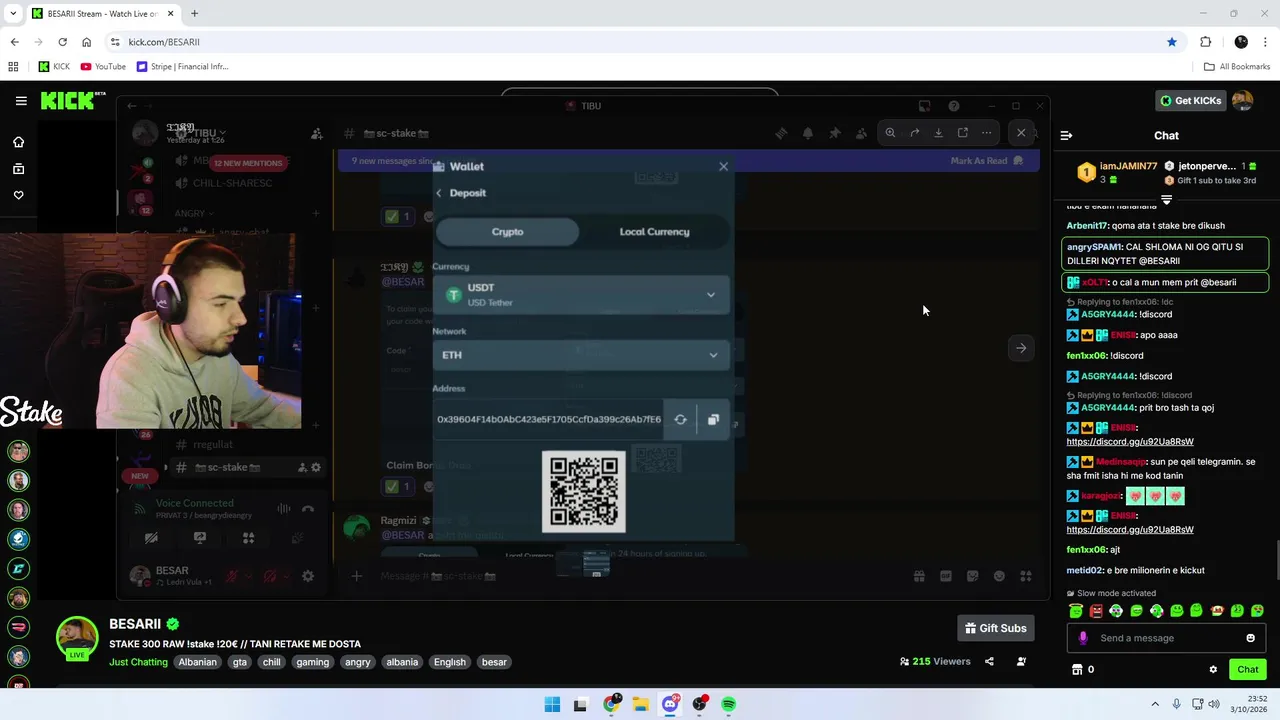Click the Gift Subs button
The width and height of the screenshot is (1280, 720).
pyautogui.click(x=995, y=628)
